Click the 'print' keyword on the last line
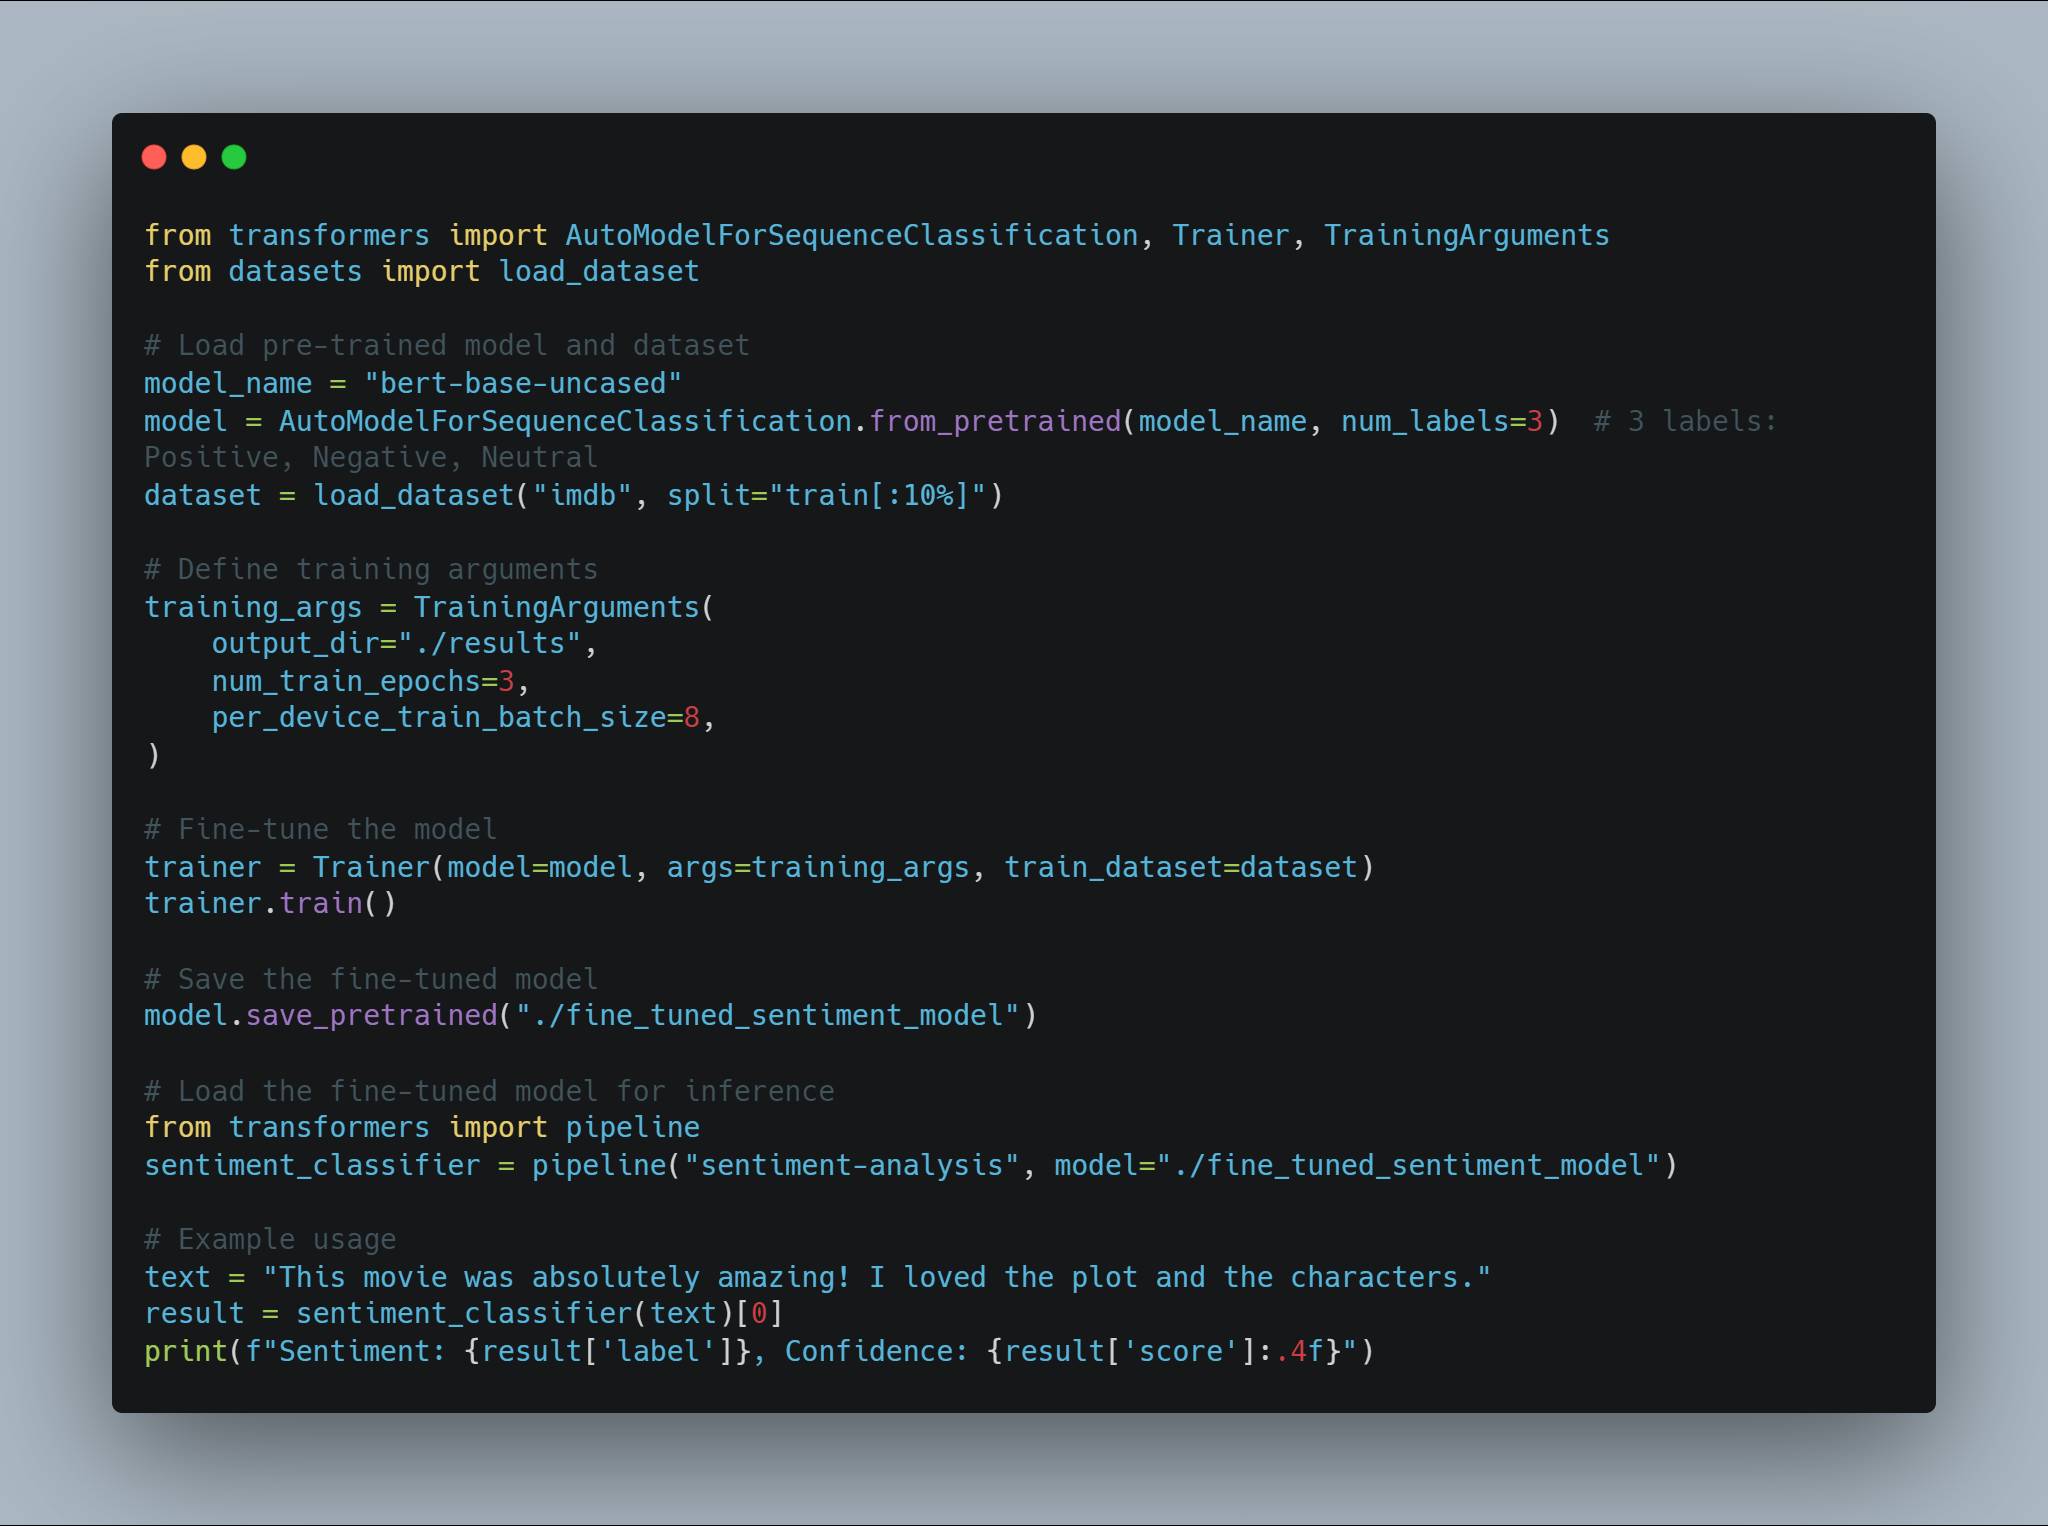This screenshot has width=2048, height=1526. 186,1352
